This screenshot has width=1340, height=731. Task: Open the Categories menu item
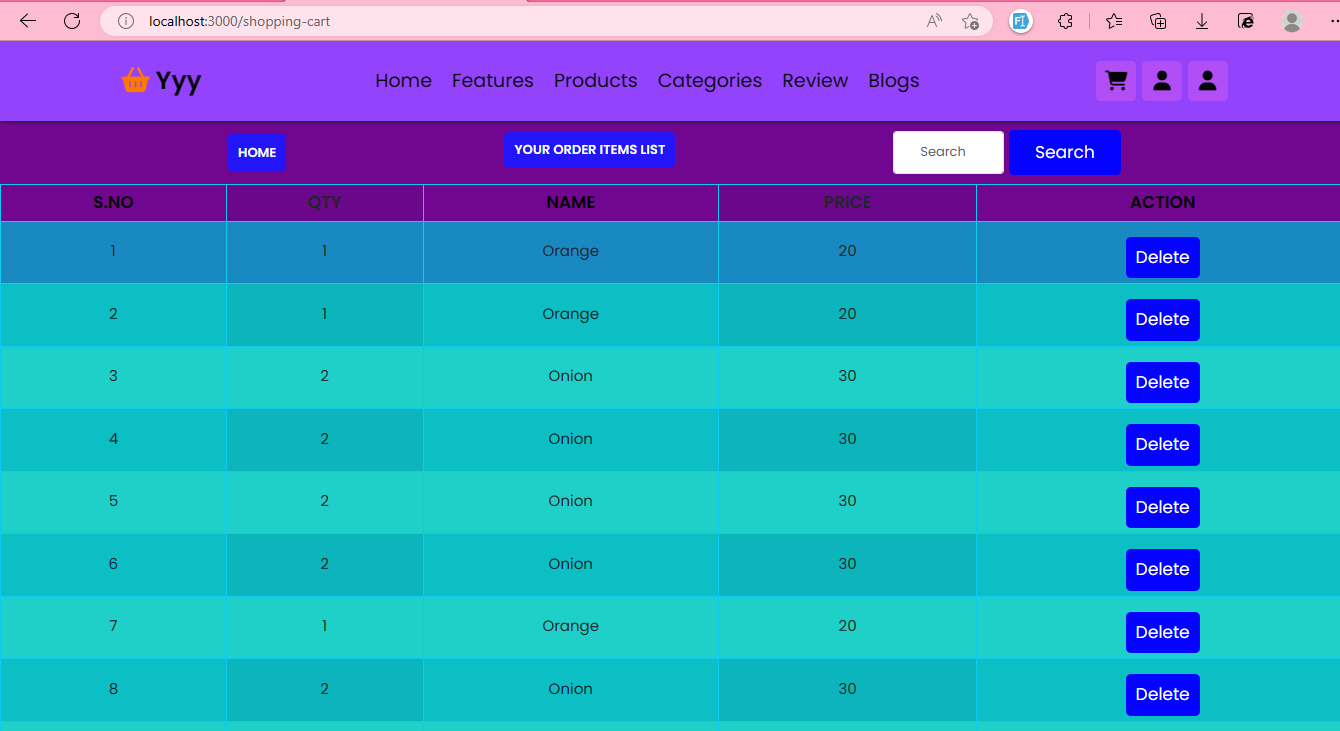[709, 81]
